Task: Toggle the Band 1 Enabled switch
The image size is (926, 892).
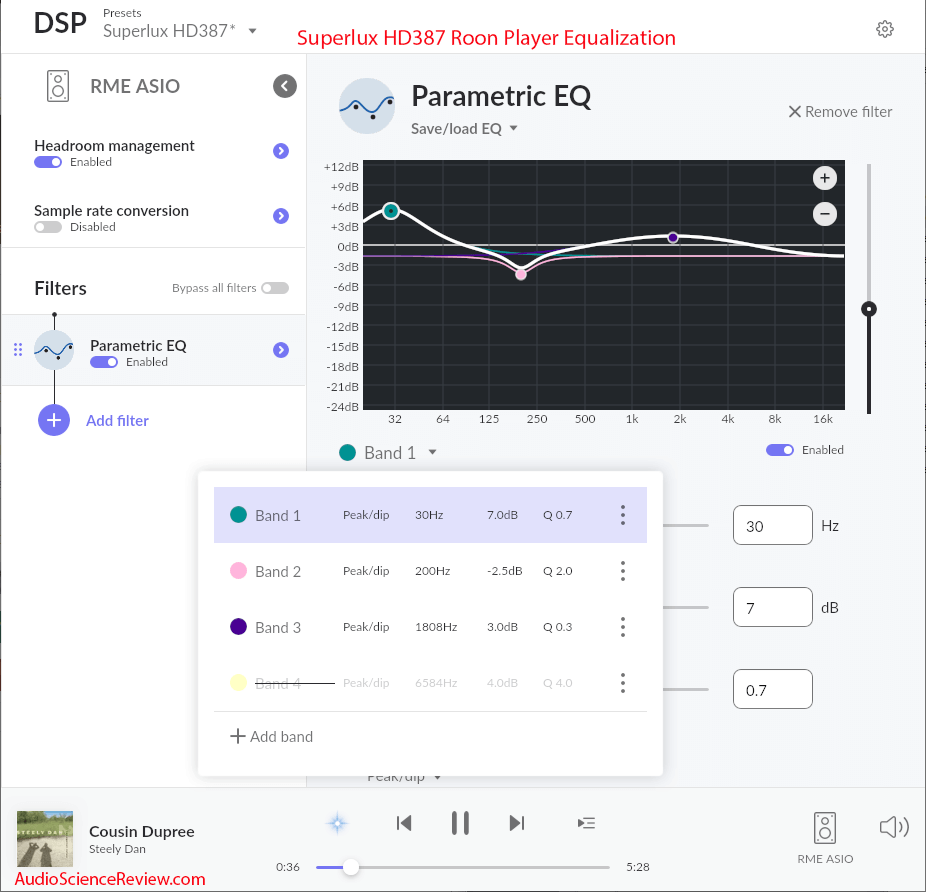Action: coord(780,450)
